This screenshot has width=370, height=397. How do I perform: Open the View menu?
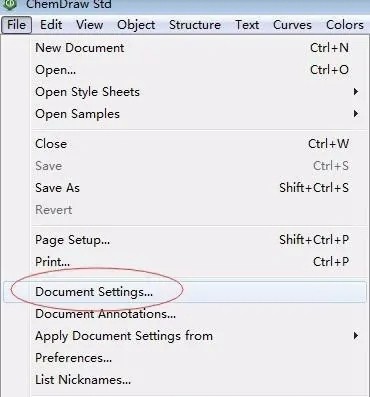coord(89,25)
